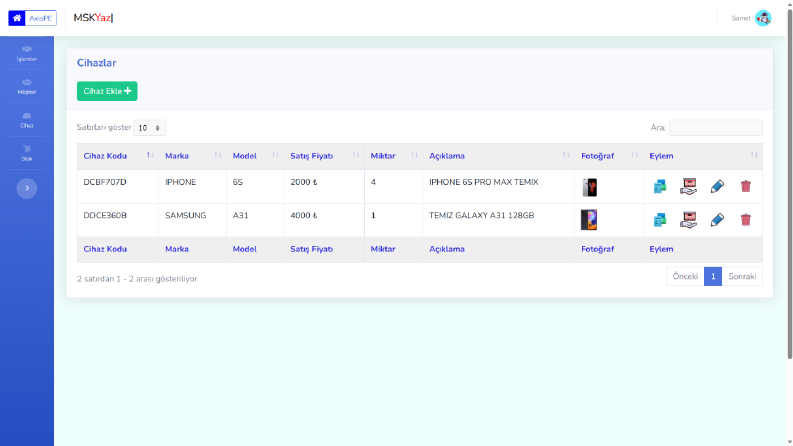The width and height of the screenshot is (793, 446).
Task: Click description IPHONE 6S PRO MAX TEMIX
Action: pyautogui.click(x=483, y=182)
